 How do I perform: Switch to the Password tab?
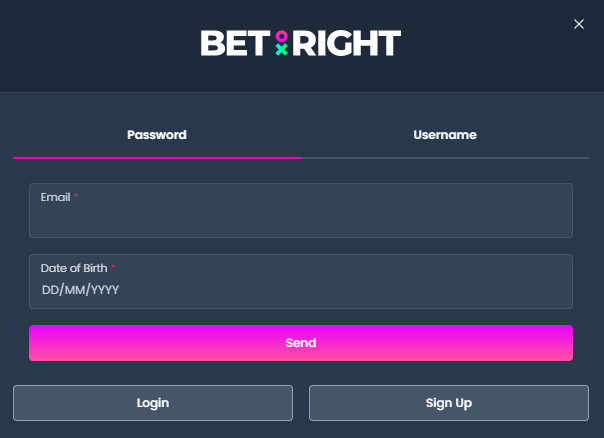tap(157, 135)
